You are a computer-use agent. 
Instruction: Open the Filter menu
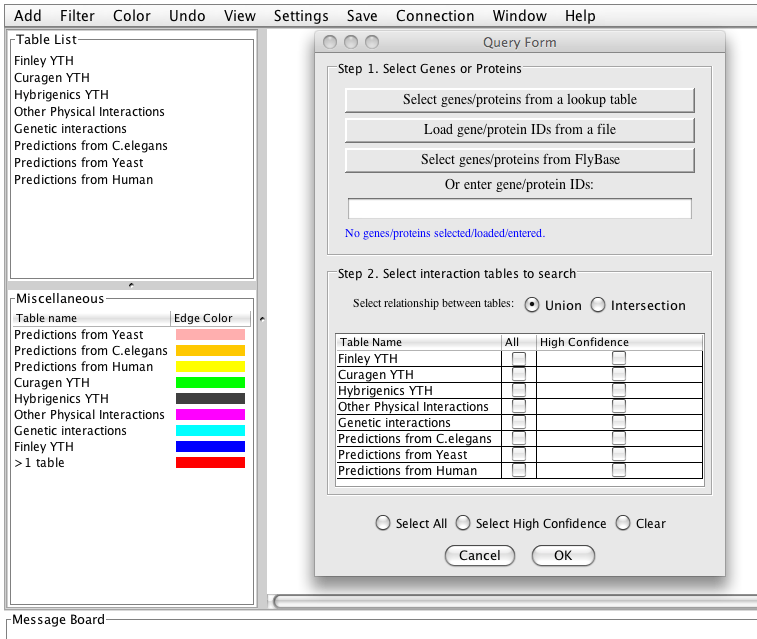click(x=77, y=16)
